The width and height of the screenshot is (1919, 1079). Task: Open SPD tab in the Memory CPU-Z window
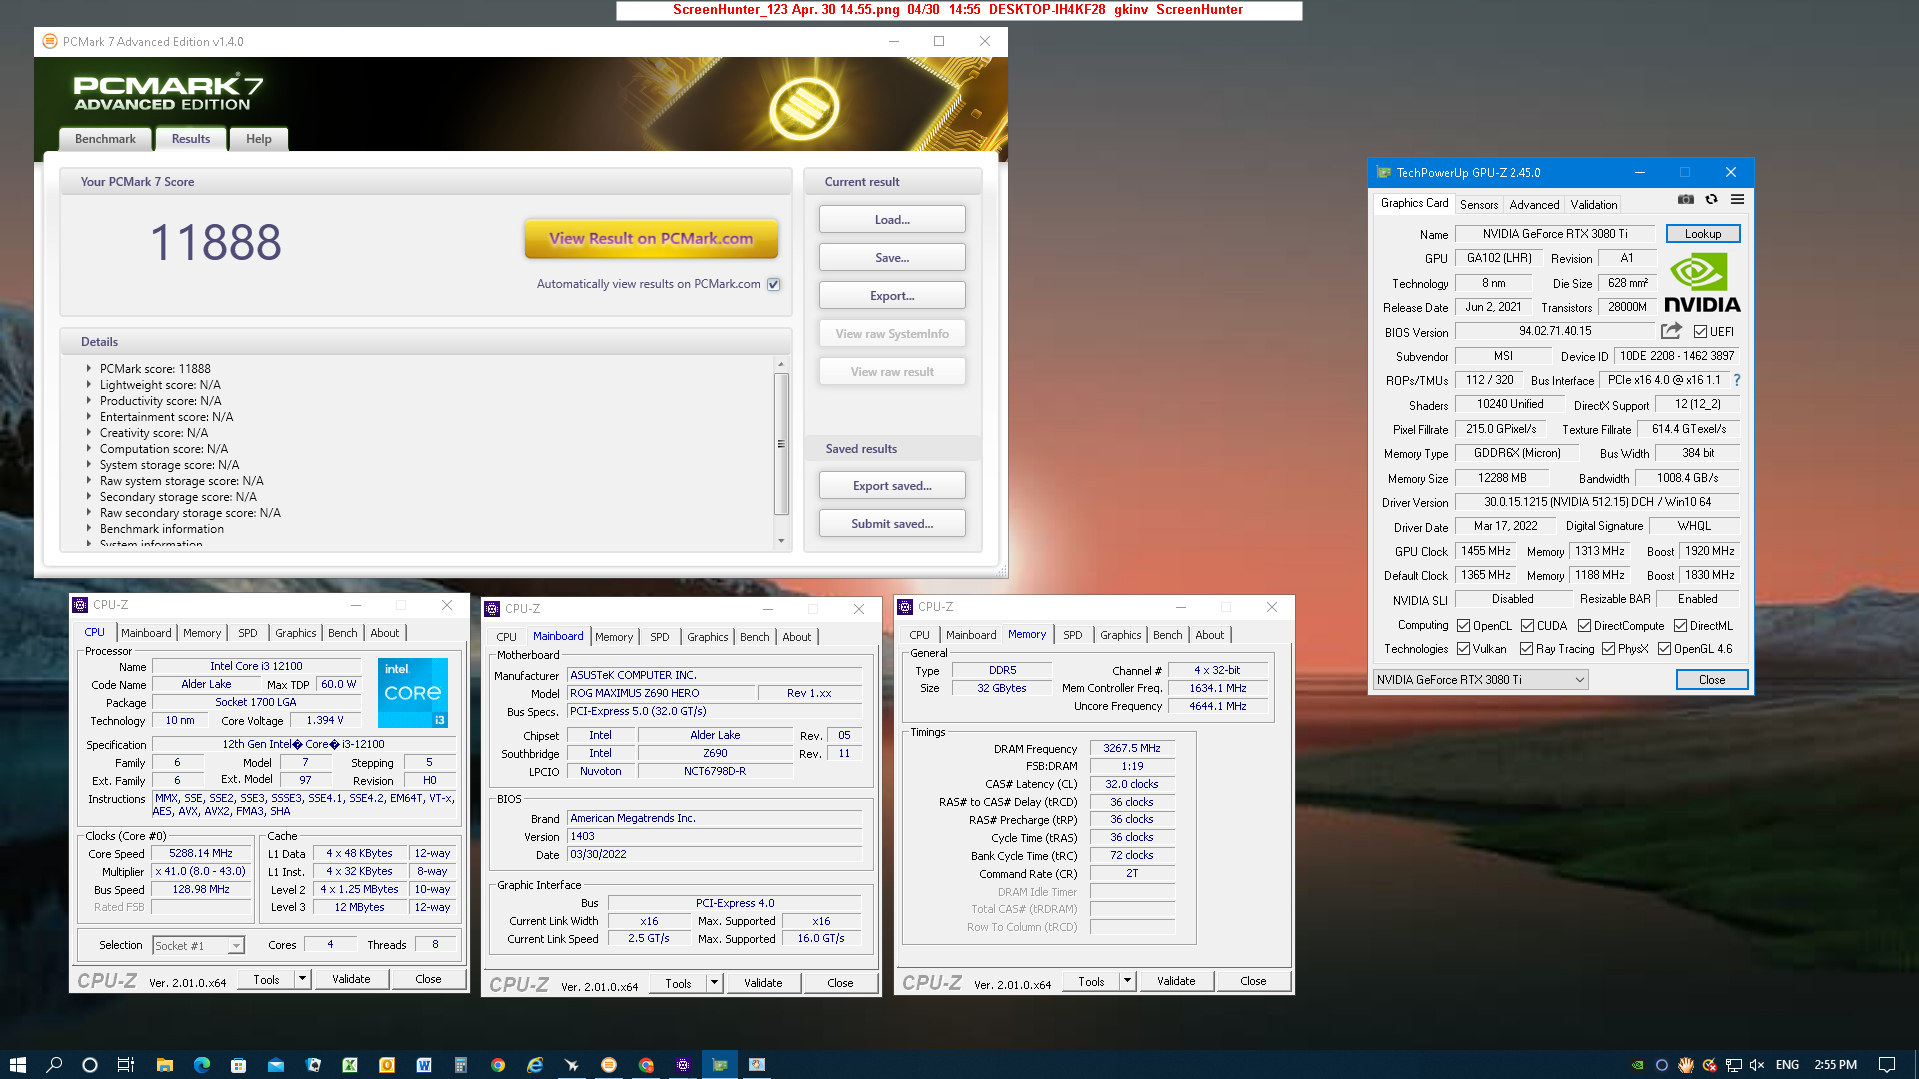(x=1073, y=635)
